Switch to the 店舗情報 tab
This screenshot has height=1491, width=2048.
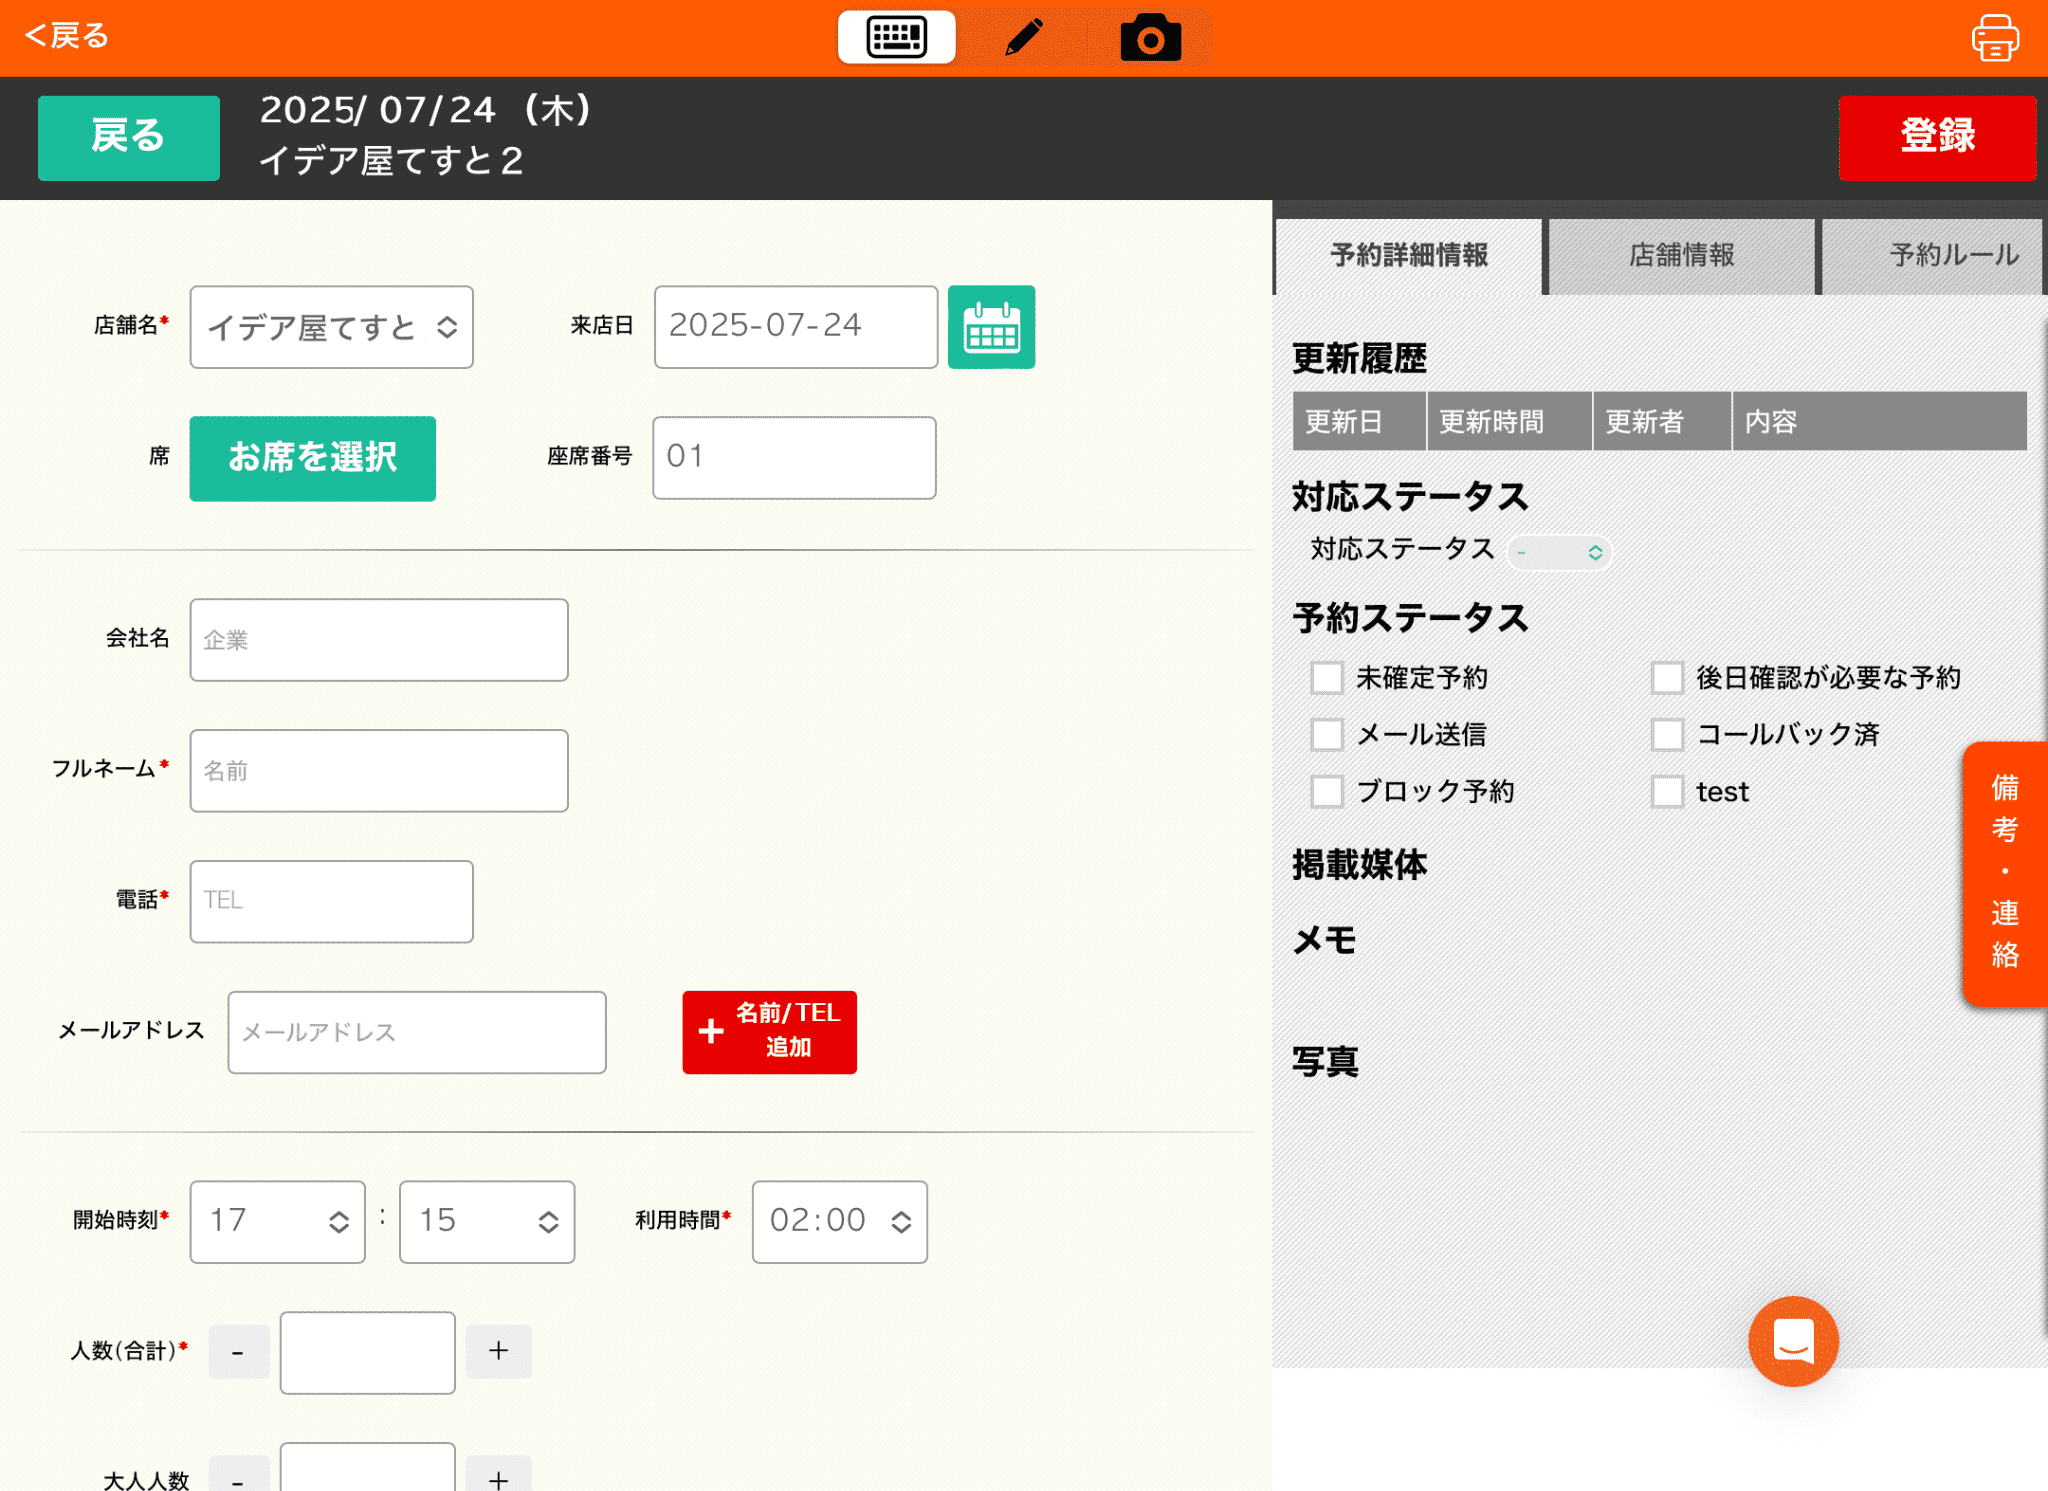point(1681,256)
